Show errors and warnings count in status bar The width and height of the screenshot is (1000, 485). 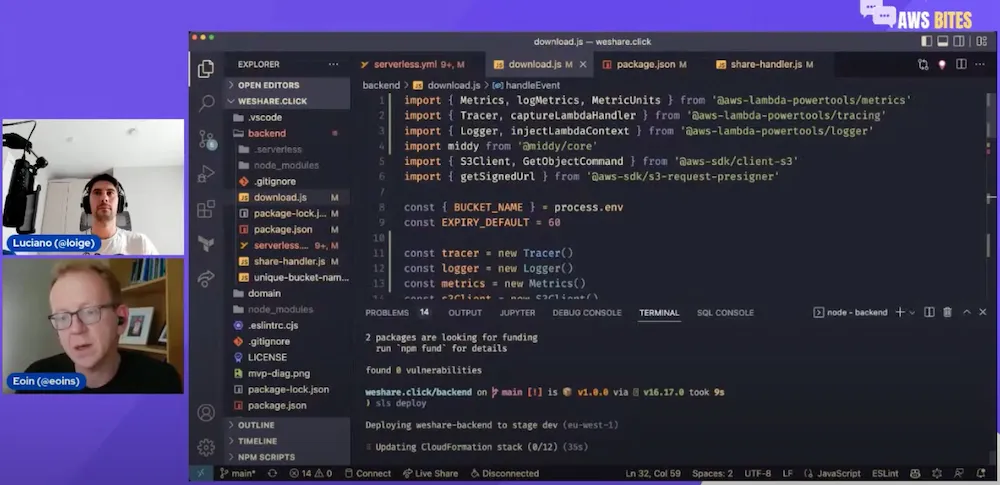311,474
